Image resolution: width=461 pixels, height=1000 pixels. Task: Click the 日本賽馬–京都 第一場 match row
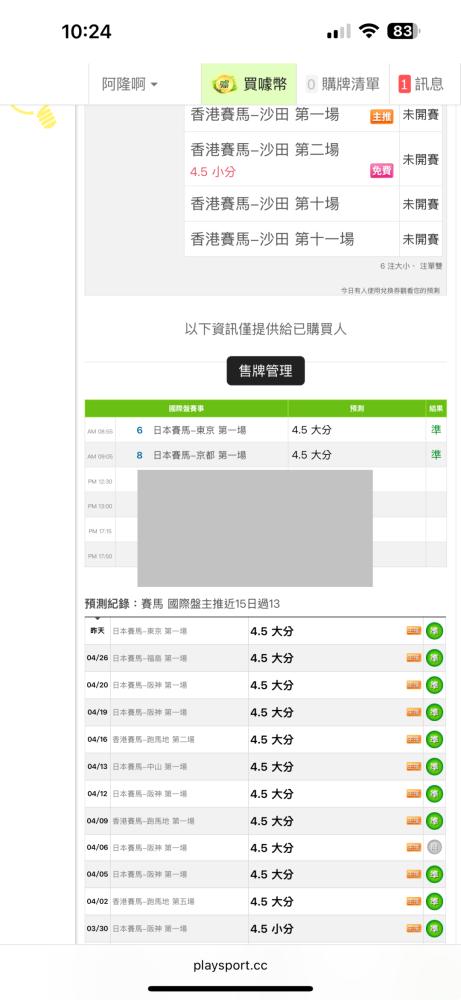[x=265, y=455]
